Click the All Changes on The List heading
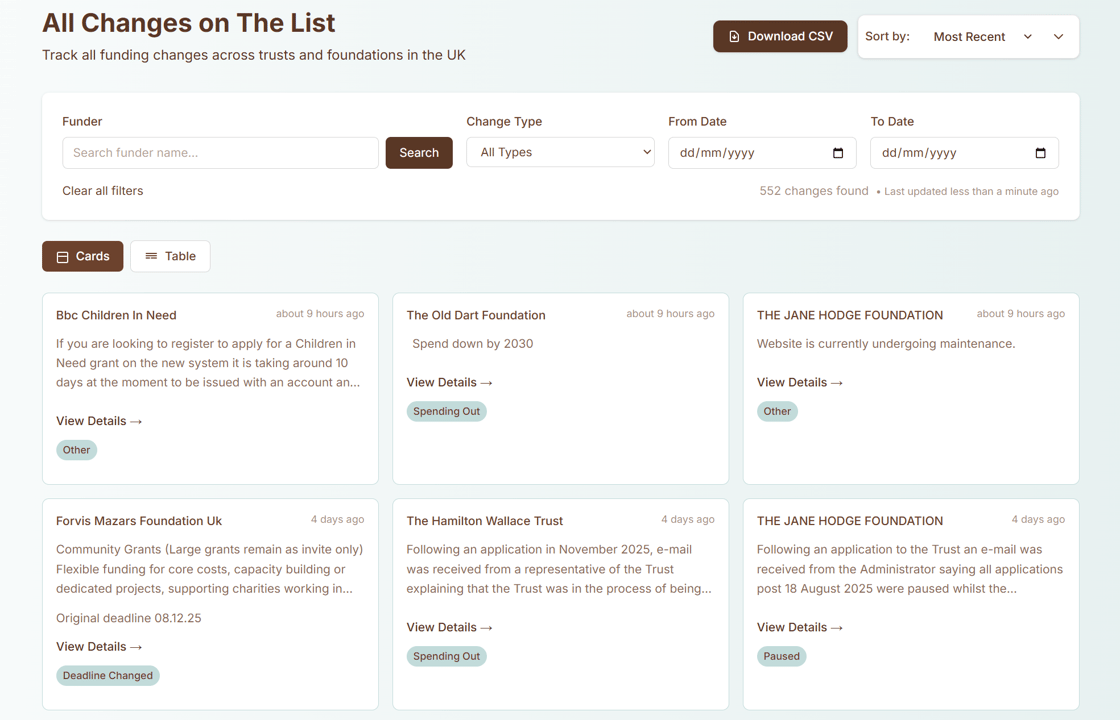Viewport: 1120px width, 720px height. (189, 23)
